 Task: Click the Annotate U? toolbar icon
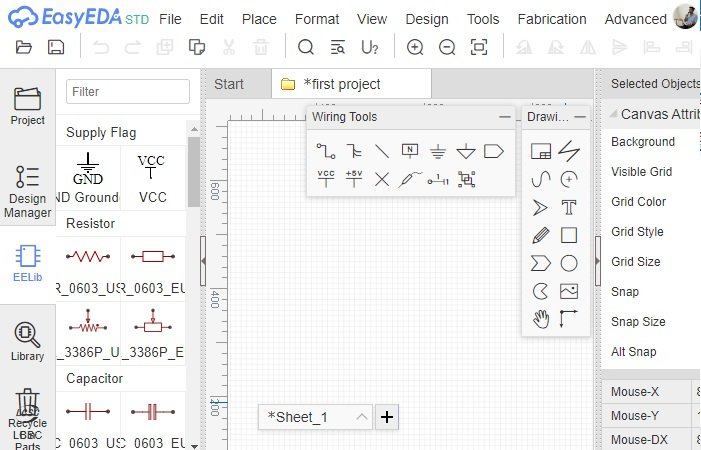coord(370,47)
